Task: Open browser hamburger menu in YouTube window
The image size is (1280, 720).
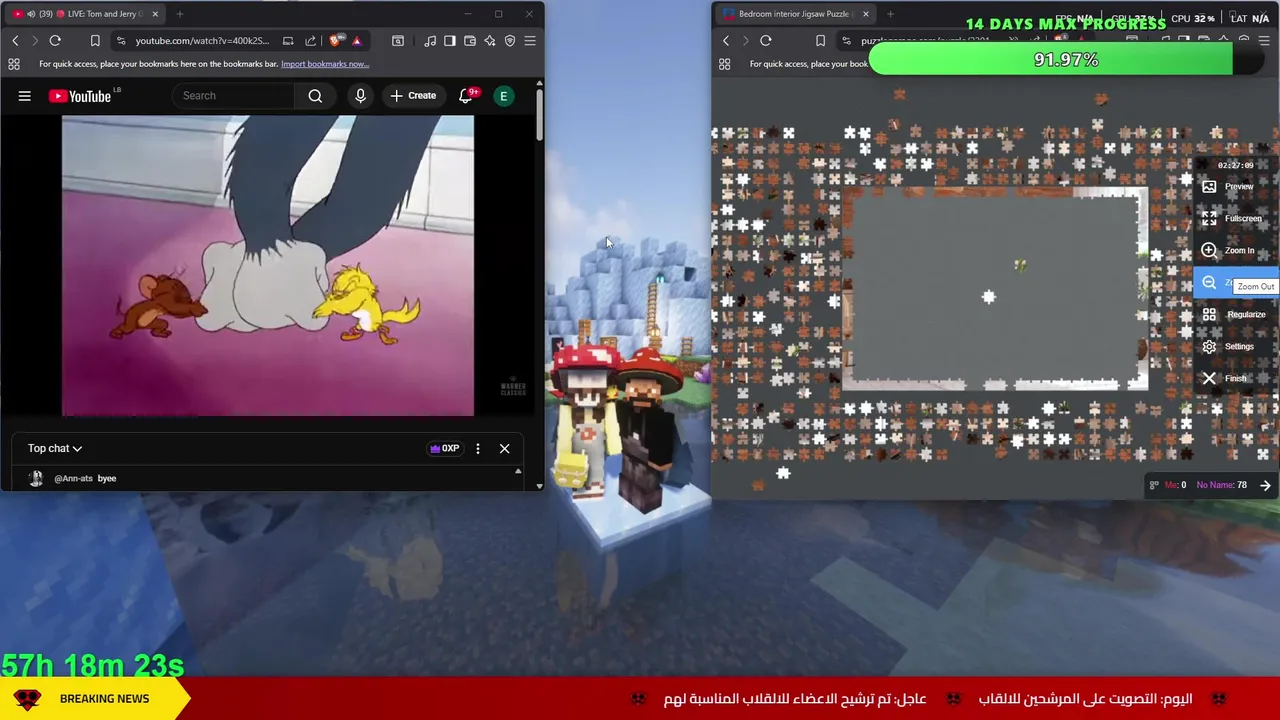Action: coord(530,41)
